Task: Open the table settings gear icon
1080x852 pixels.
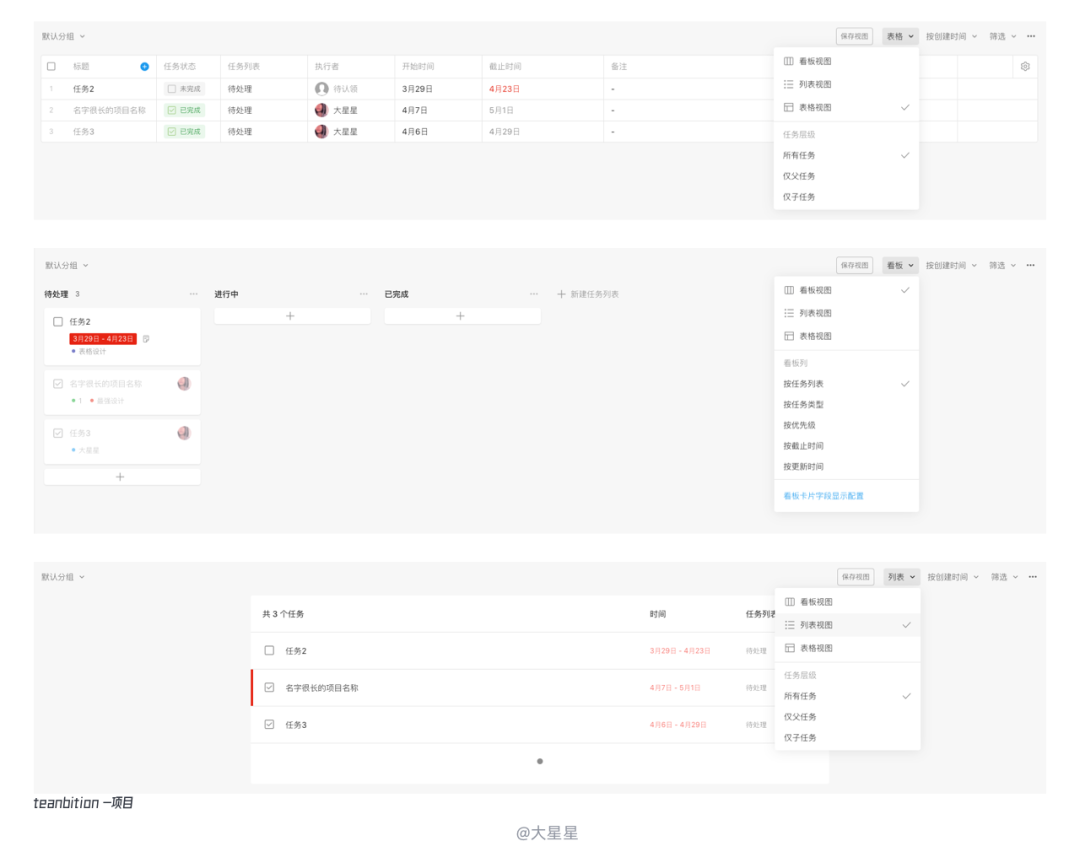Action: tap(1025, 67)
